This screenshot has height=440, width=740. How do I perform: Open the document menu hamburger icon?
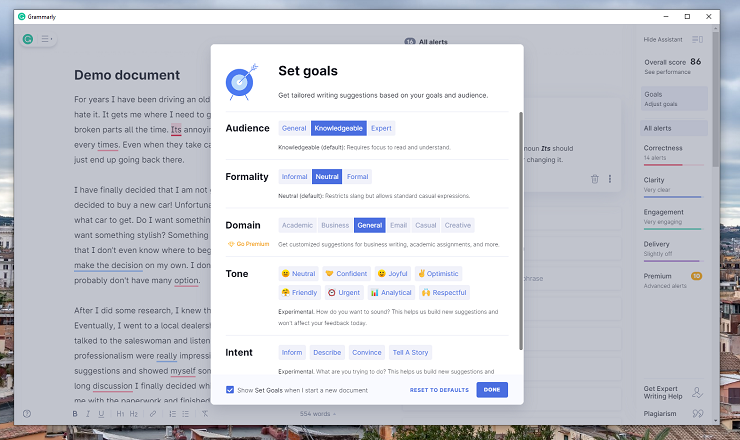46,39
